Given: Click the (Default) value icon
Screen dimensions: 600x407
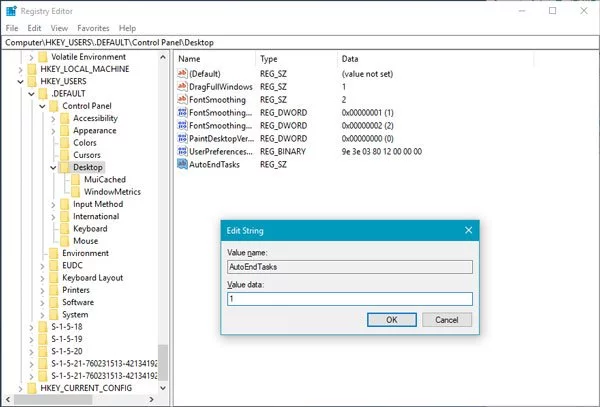Looking at the screenshot, I should click(182, 73).
